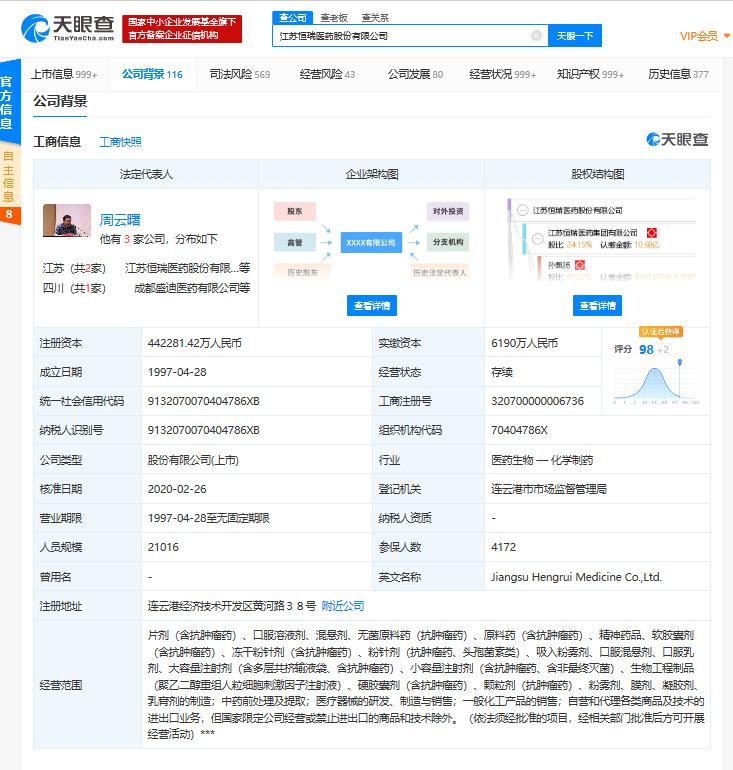
Task: Select the 官方信息 side tab
Action: pos(9,102)
